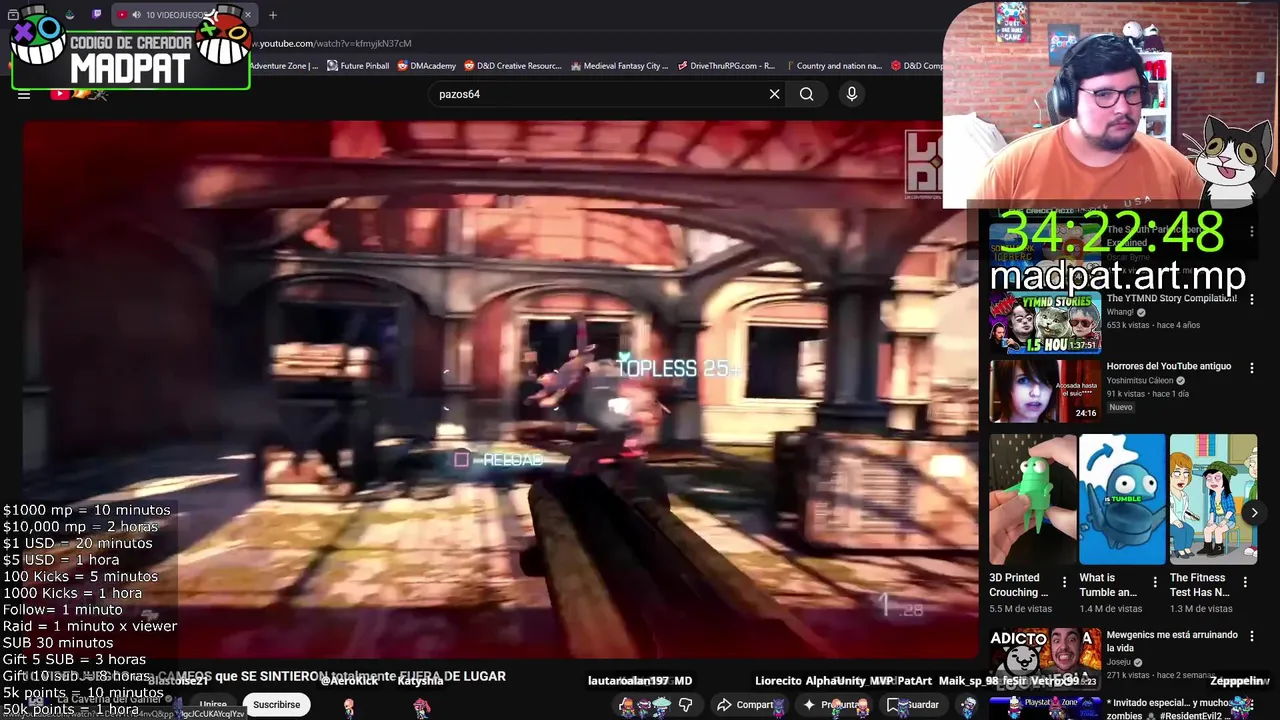Visit the Whang! channel name

[1120, 312]
